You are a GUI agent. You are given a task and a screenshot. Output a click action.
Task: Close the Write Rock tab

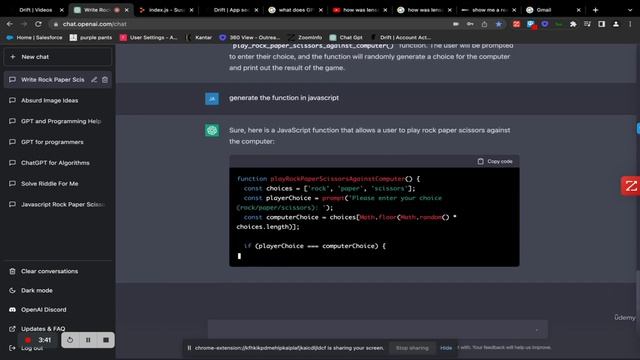[127, 10]
